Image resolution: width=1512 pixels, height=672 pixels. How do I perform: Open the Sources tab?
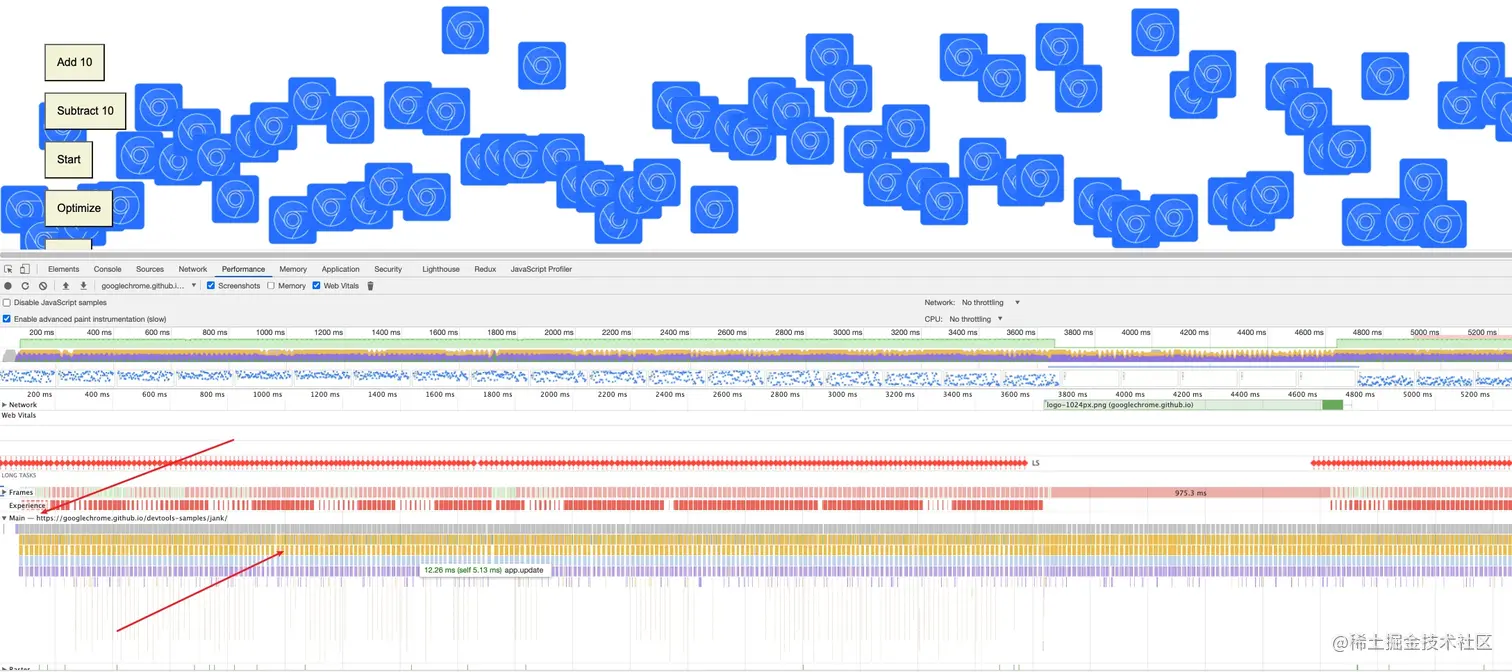click(150, 269)
